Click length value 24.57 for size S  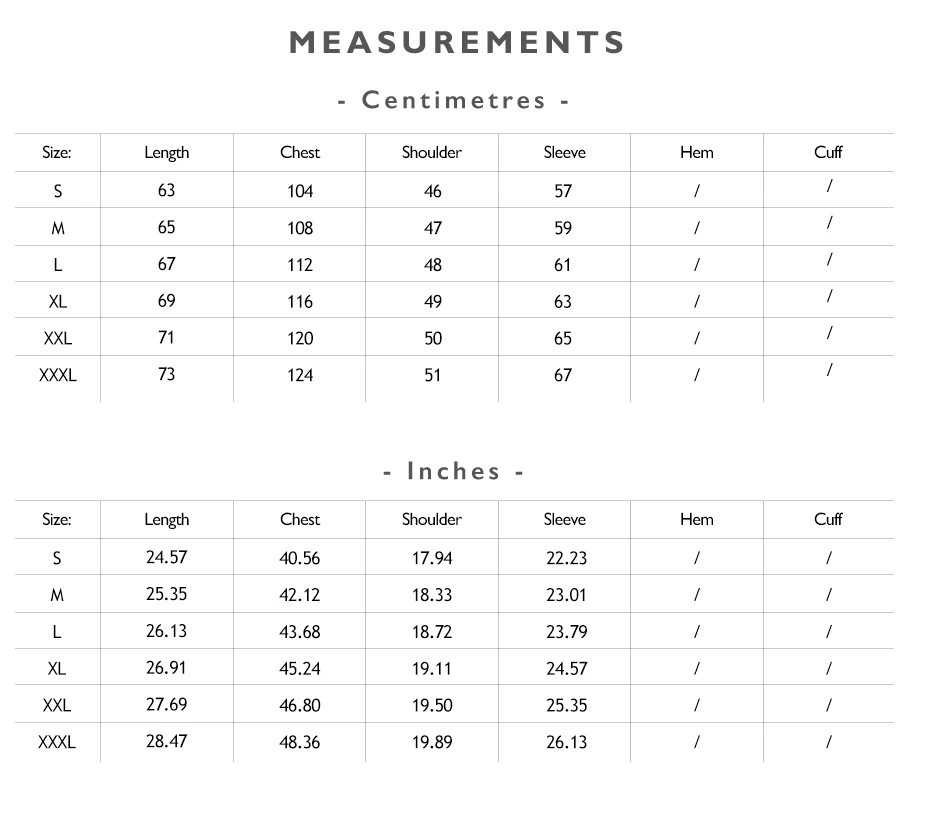click(x=167, y=558)
